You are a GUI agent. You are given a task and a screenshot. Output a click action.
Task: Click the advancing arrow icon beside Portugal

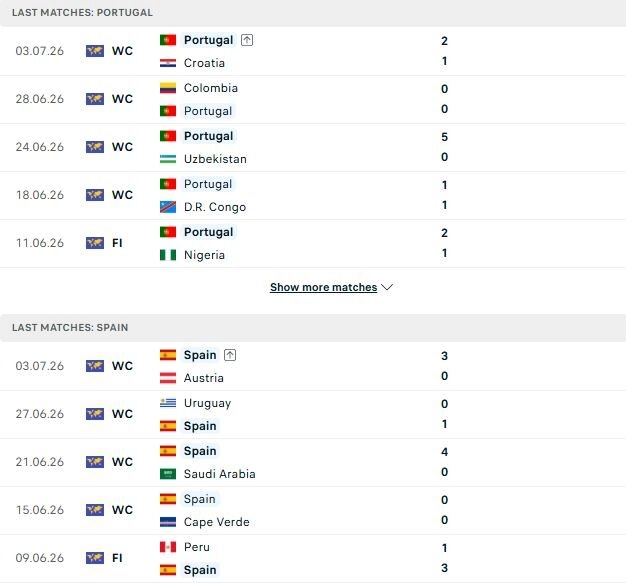(x=247, y=40)
